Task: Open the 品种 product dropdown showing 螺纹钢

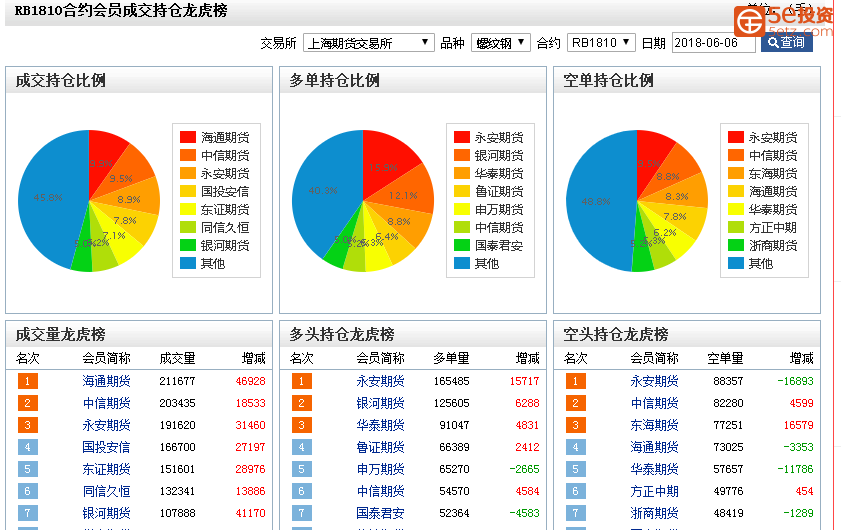Action: pos(500,43)
